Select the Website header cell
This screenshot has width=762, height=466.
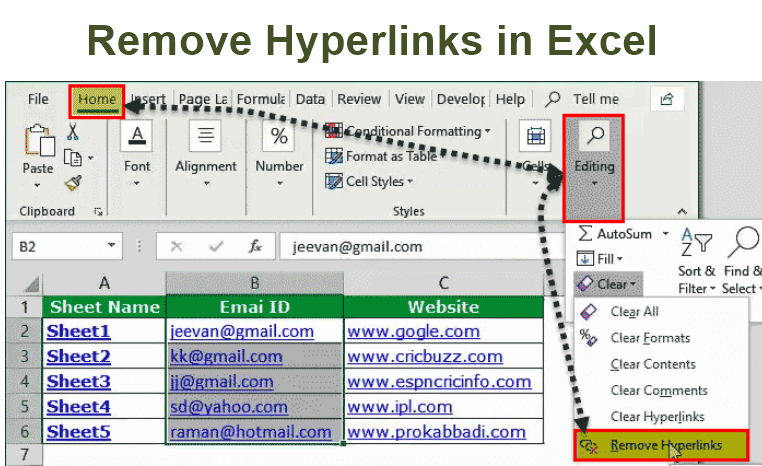coord(443,307)
